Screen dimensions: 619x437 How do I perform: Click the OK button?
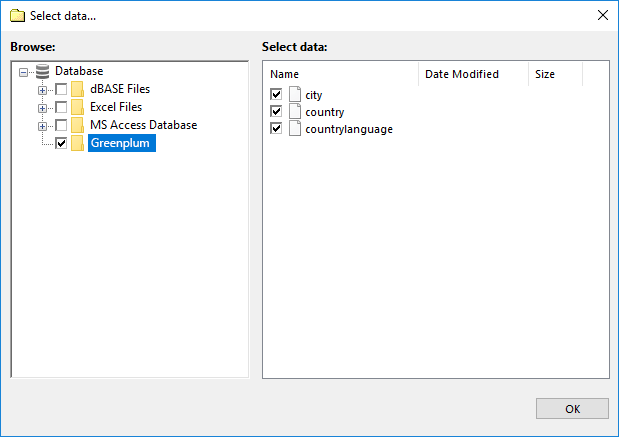coord(572,409)
